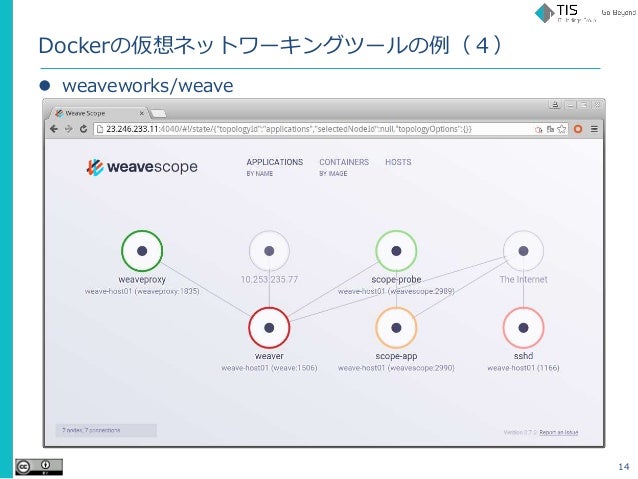Screen dimensions: 638x479
Task: Reload the Weave Scope page
Action: [83, 129]
